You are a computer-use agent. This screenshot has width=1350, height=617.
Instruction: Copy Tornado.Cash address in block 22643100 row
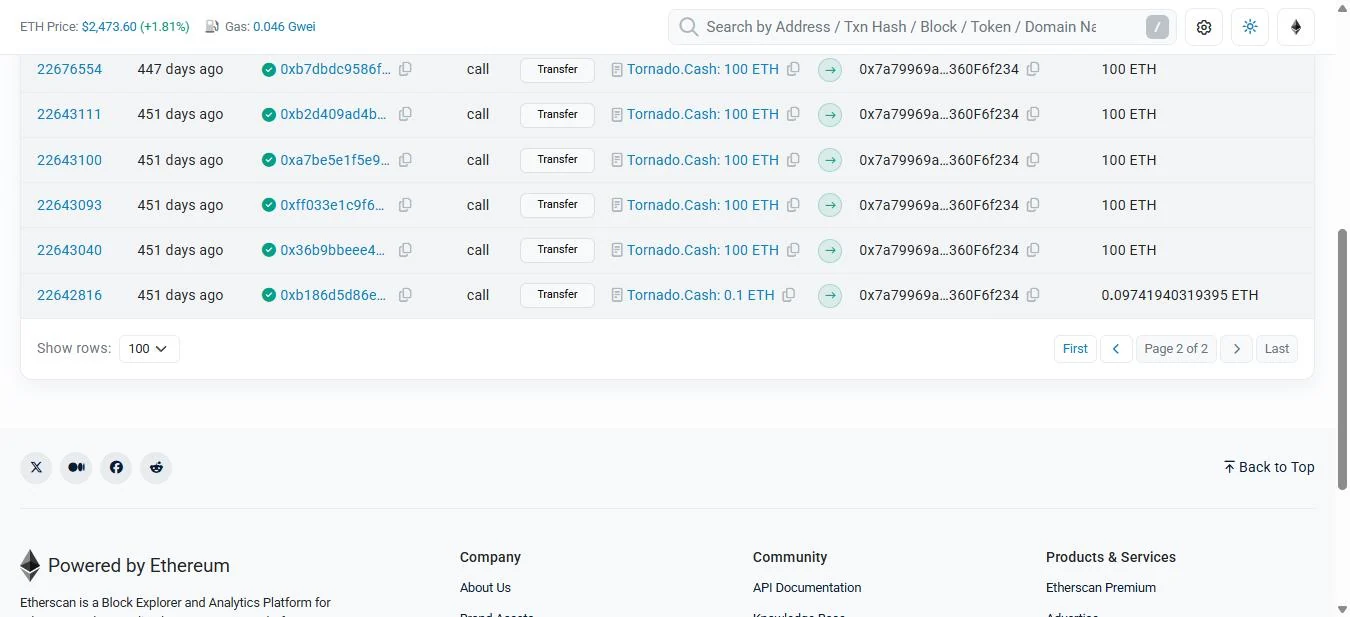(793, 160)
